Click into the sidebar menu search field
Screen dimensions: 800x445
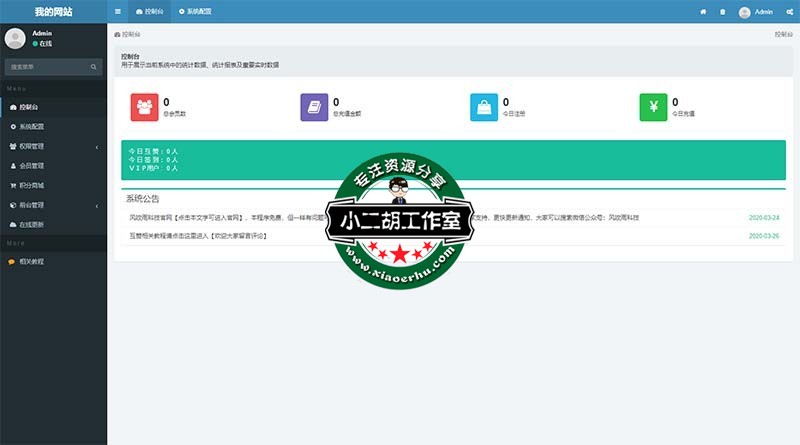[x=45, y=67]
